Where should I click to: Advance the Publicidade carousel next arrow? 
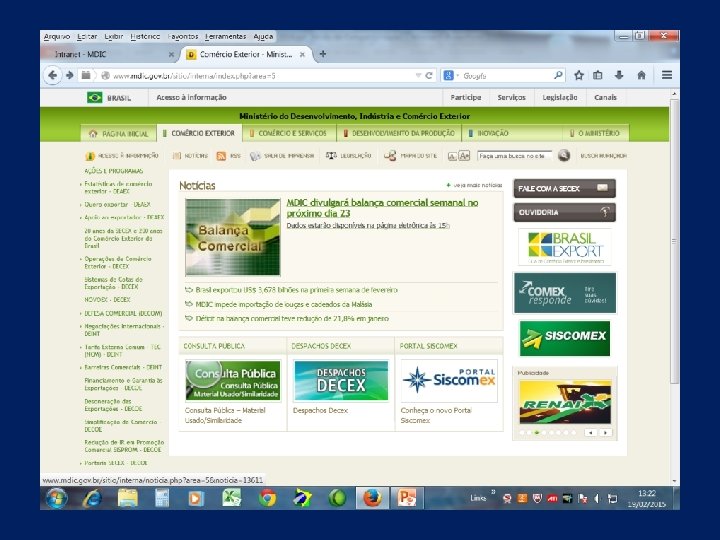point(605,433)
